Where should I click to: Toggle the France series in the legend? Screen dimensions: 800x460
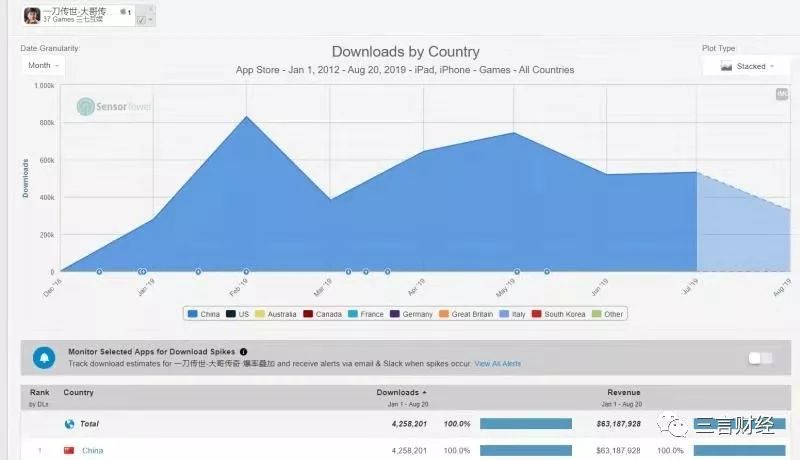(x=366, y=314)
